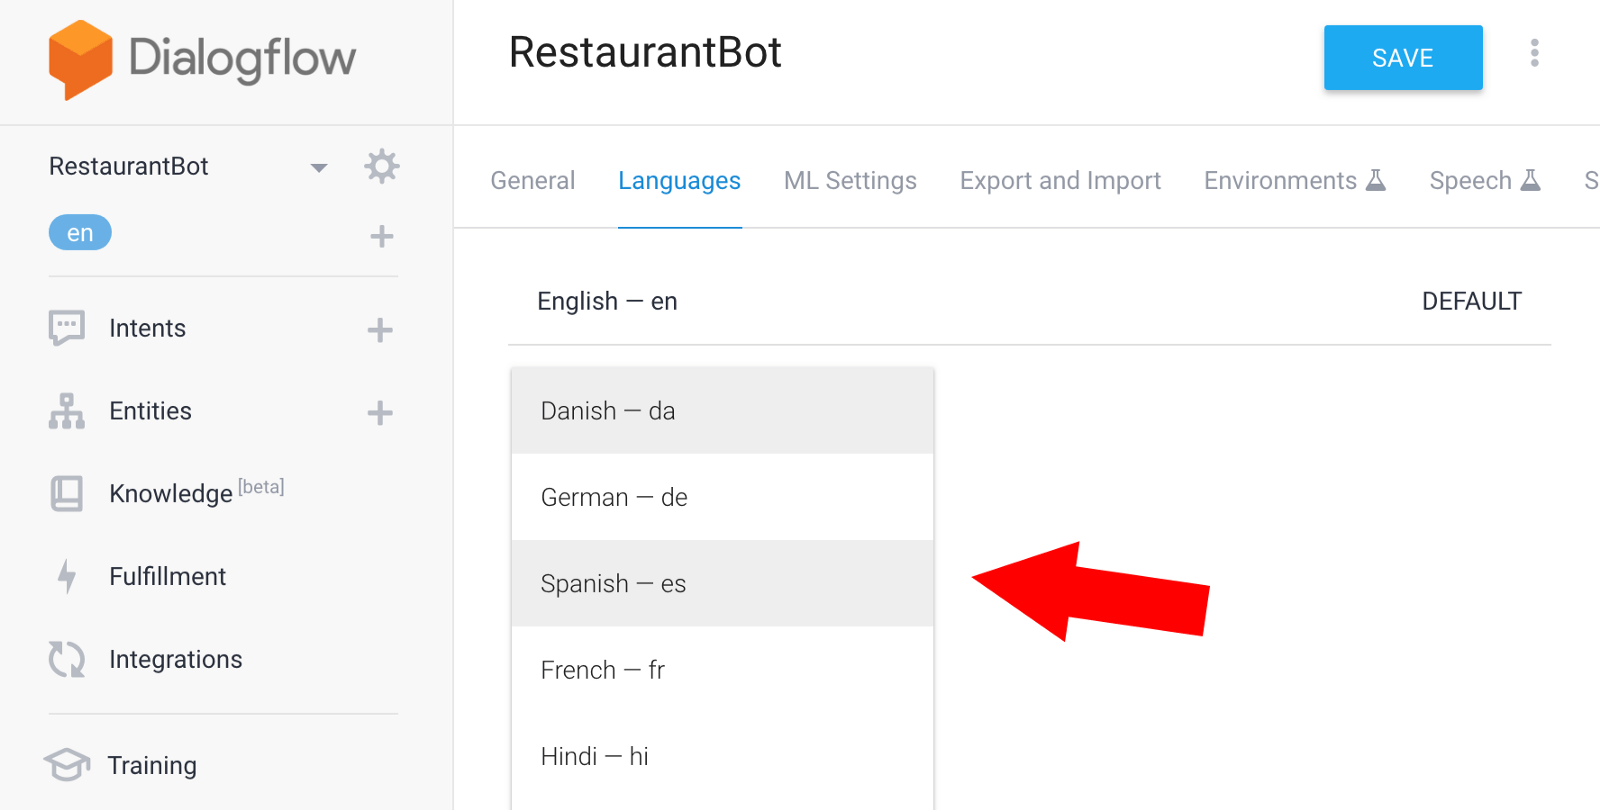Open the three-dot more options menu
Screen dimensions: 1600x810
coord(1534,53)
